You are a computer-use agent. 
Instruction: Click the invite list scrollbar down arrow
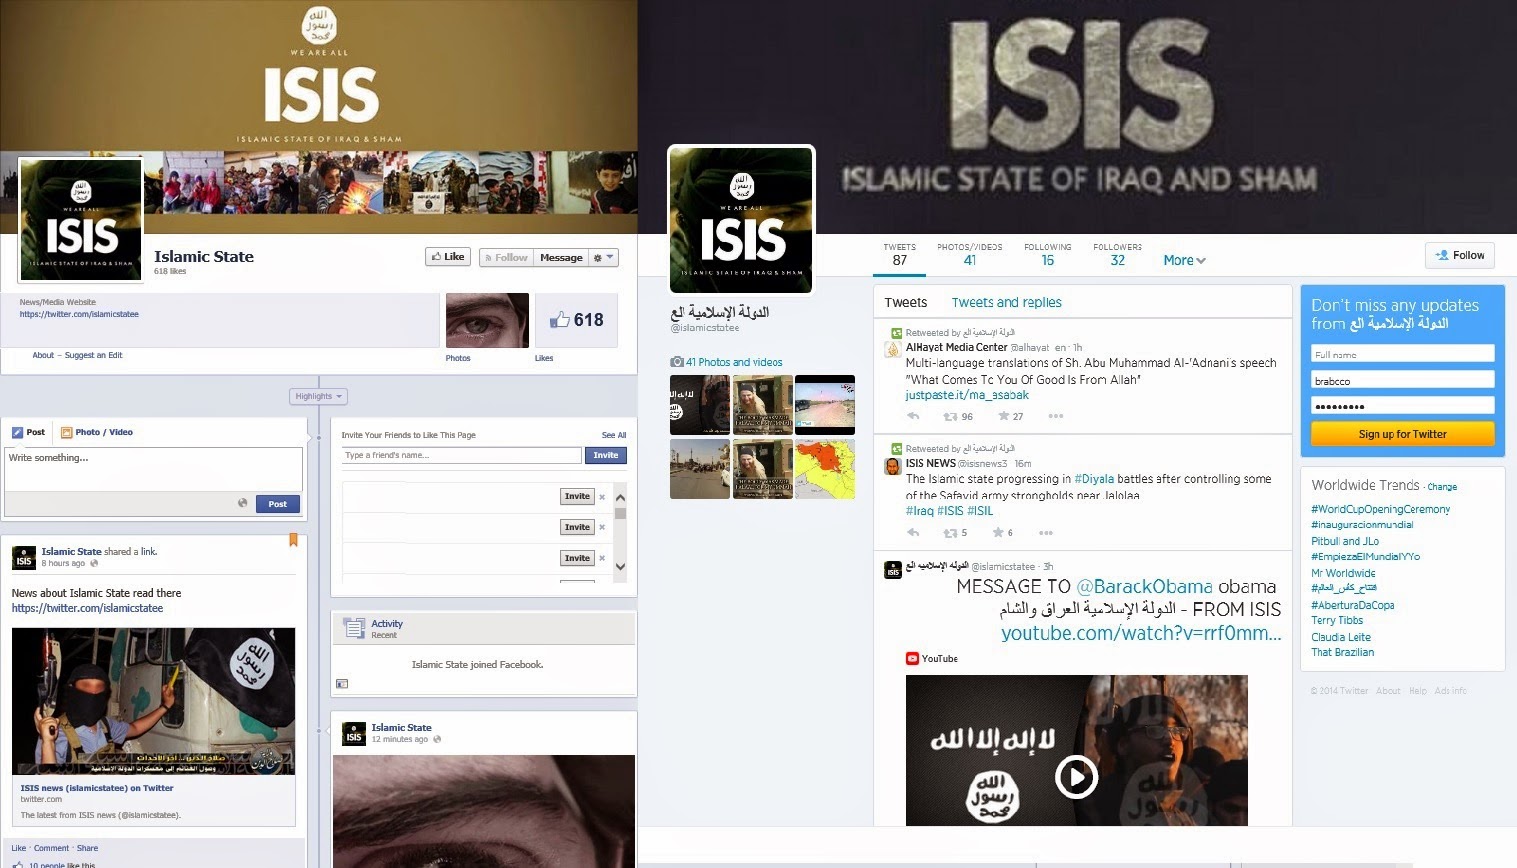click(620, 566)
